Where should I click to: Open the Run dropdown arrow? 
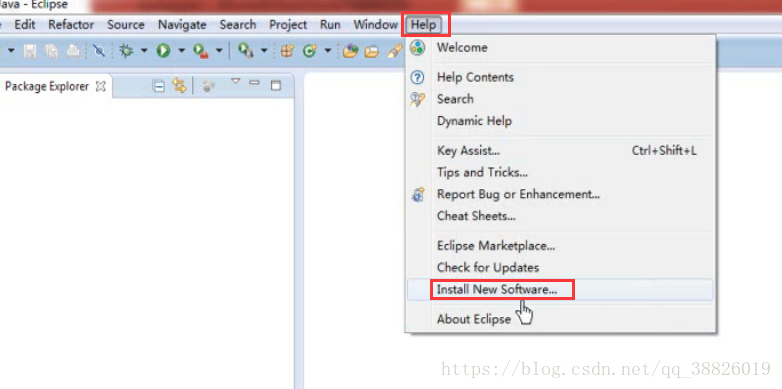click(x=182, y=50)
